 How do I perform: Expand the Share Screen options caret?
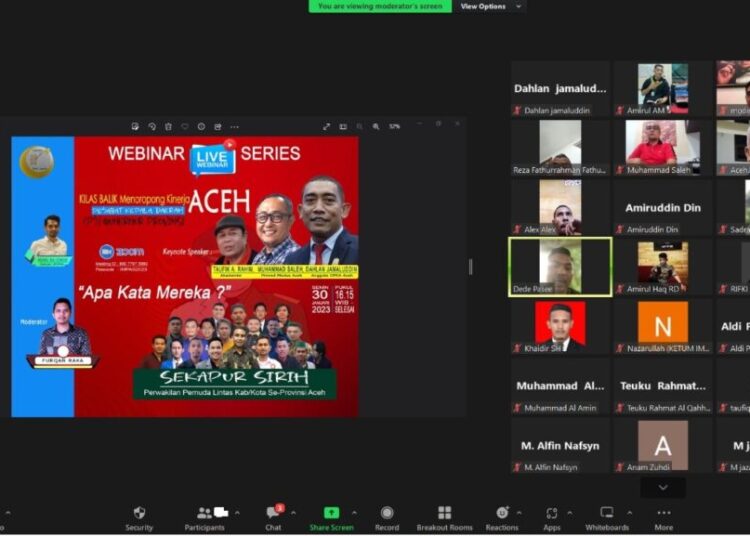pos(354,513)
